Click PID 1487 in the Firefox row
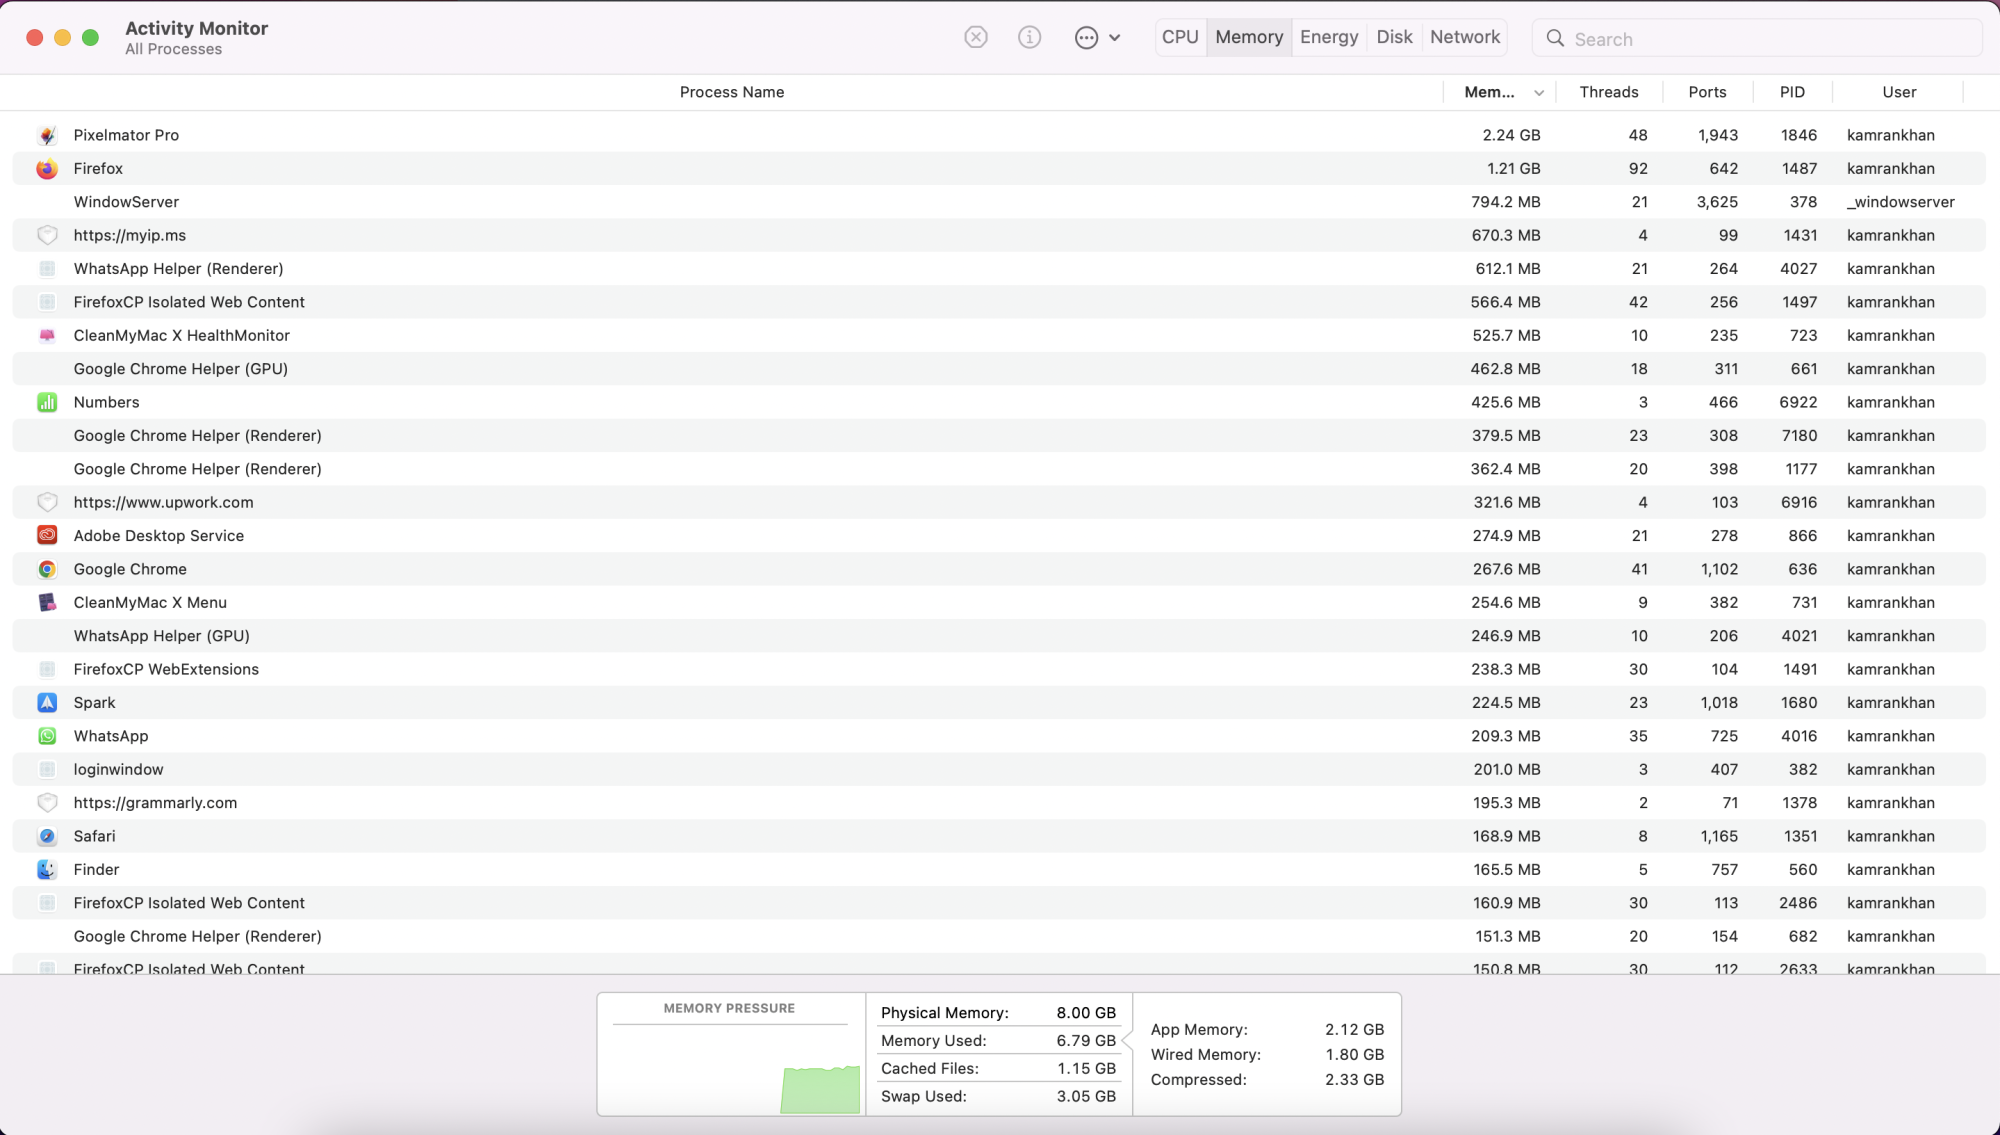This screenshot has height=1135, width=2000. pos(1799,168)
